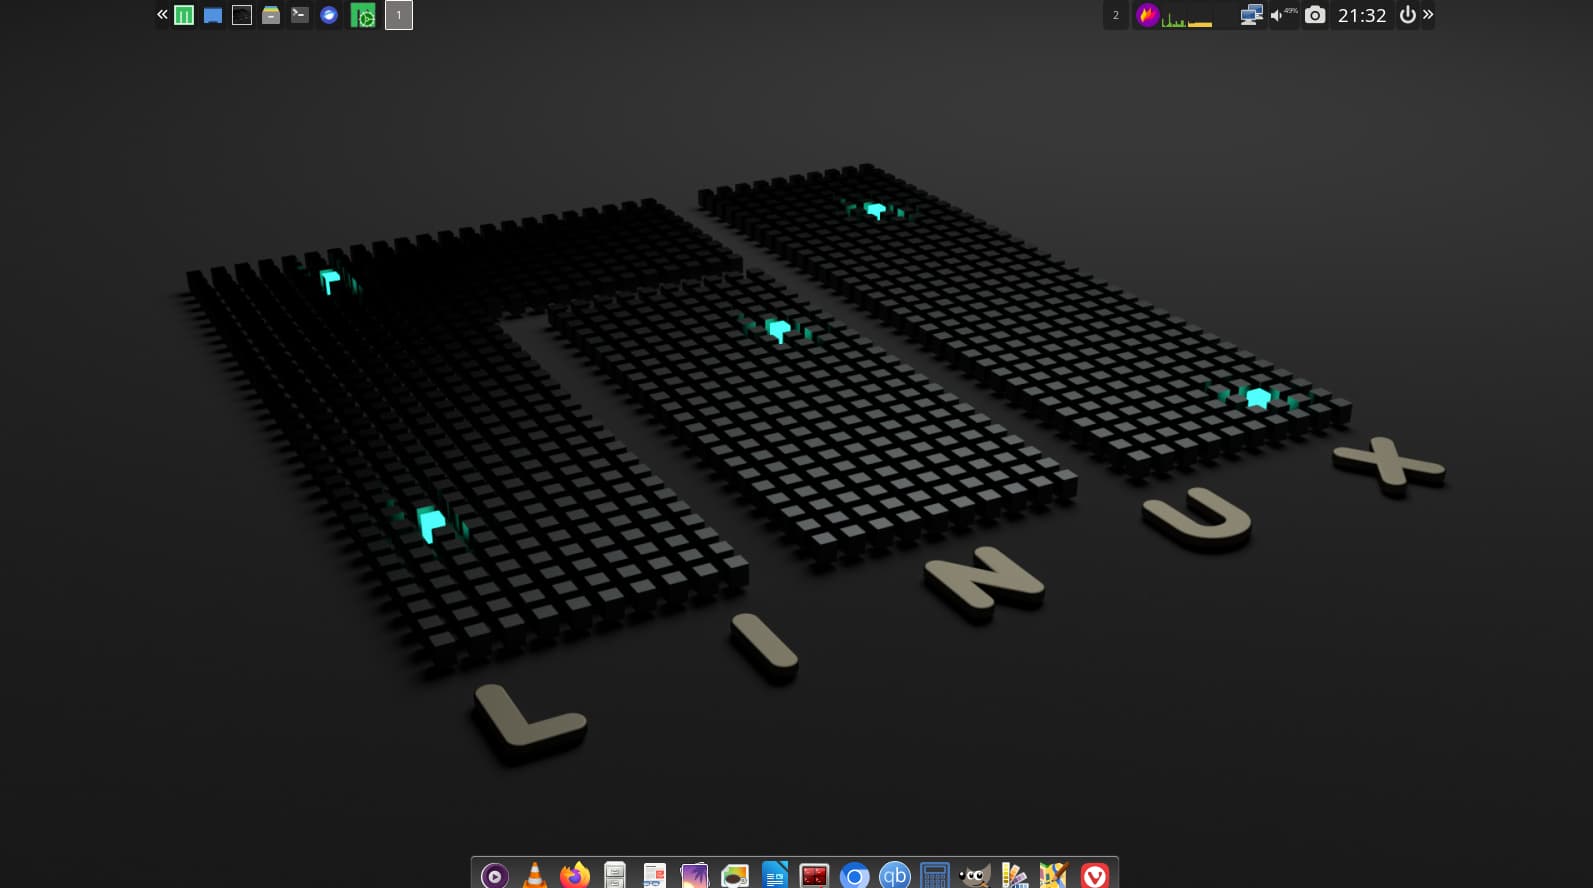The width and height of the screenshot is (1593, 888).
Task: Open the file manager drawer icon in top panel
Action: (271, 15)
